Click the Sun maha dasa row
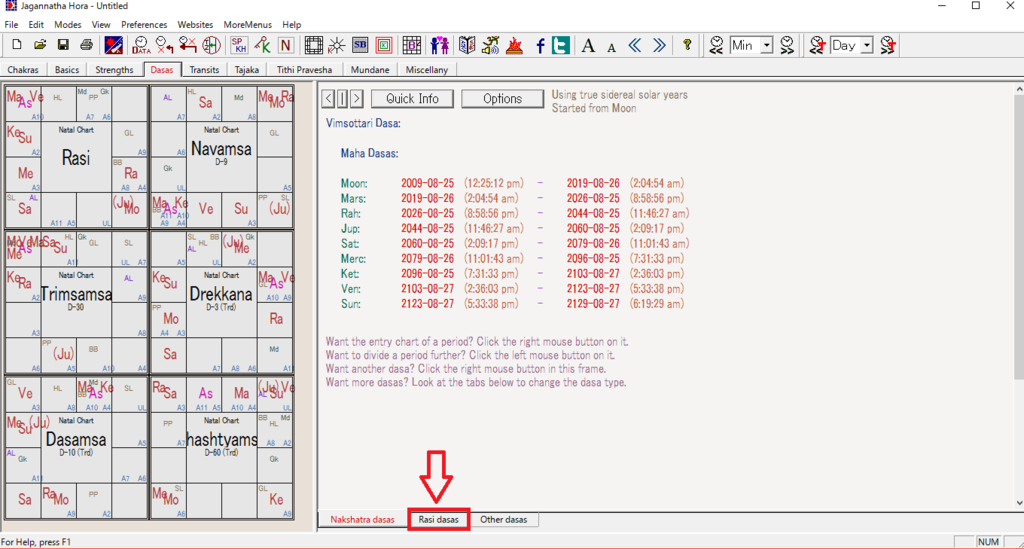 click(513, 304)
